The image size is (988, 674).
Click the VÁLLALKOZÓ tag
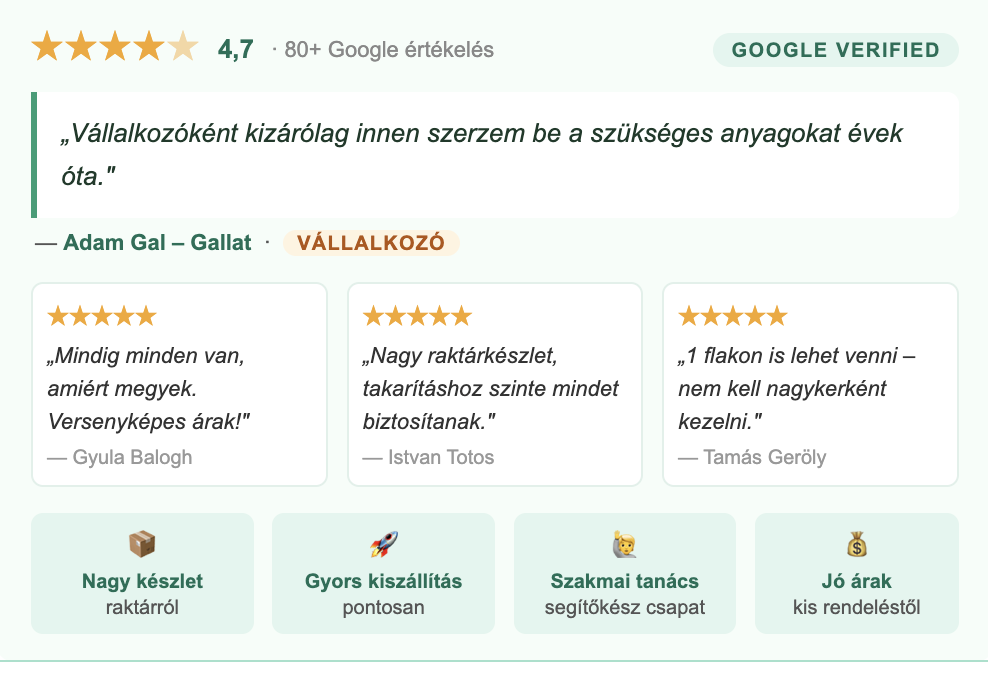pyautogui.click(x=371, y=243)
